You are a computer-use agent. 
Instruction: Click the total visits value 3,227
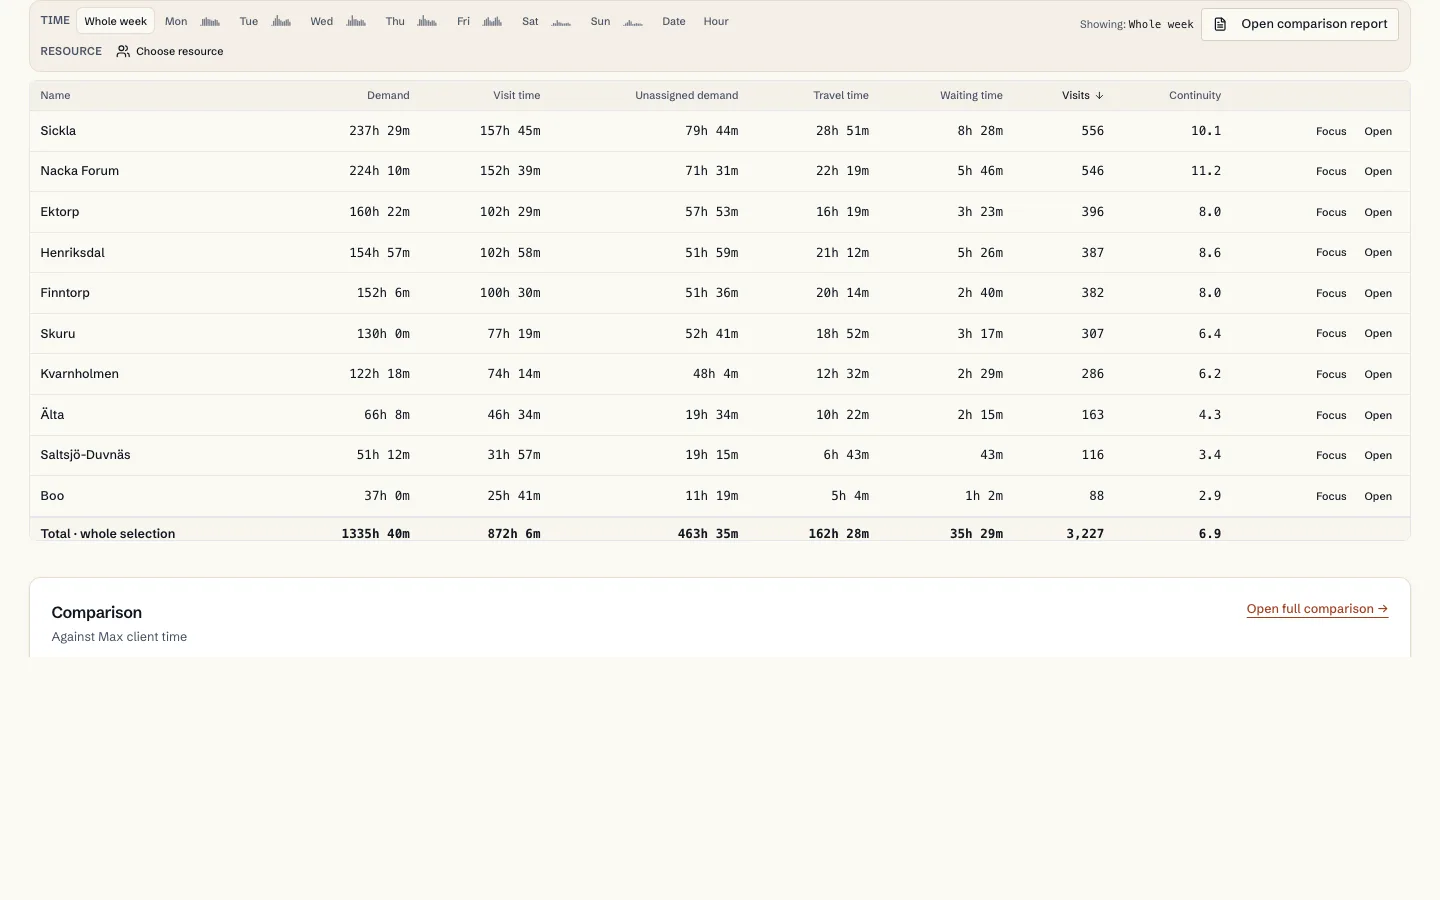(1085, 534)
